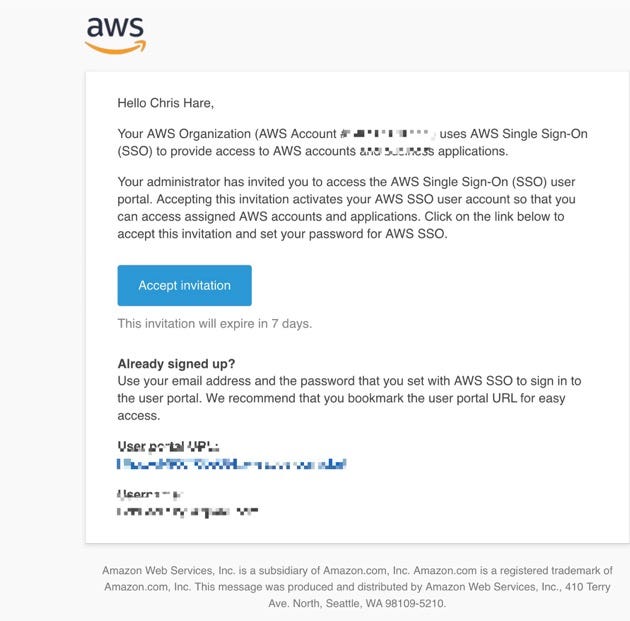Click the orange smile arrow under the logo
This screenshot has height=621, width=630.
click(115, 47)
